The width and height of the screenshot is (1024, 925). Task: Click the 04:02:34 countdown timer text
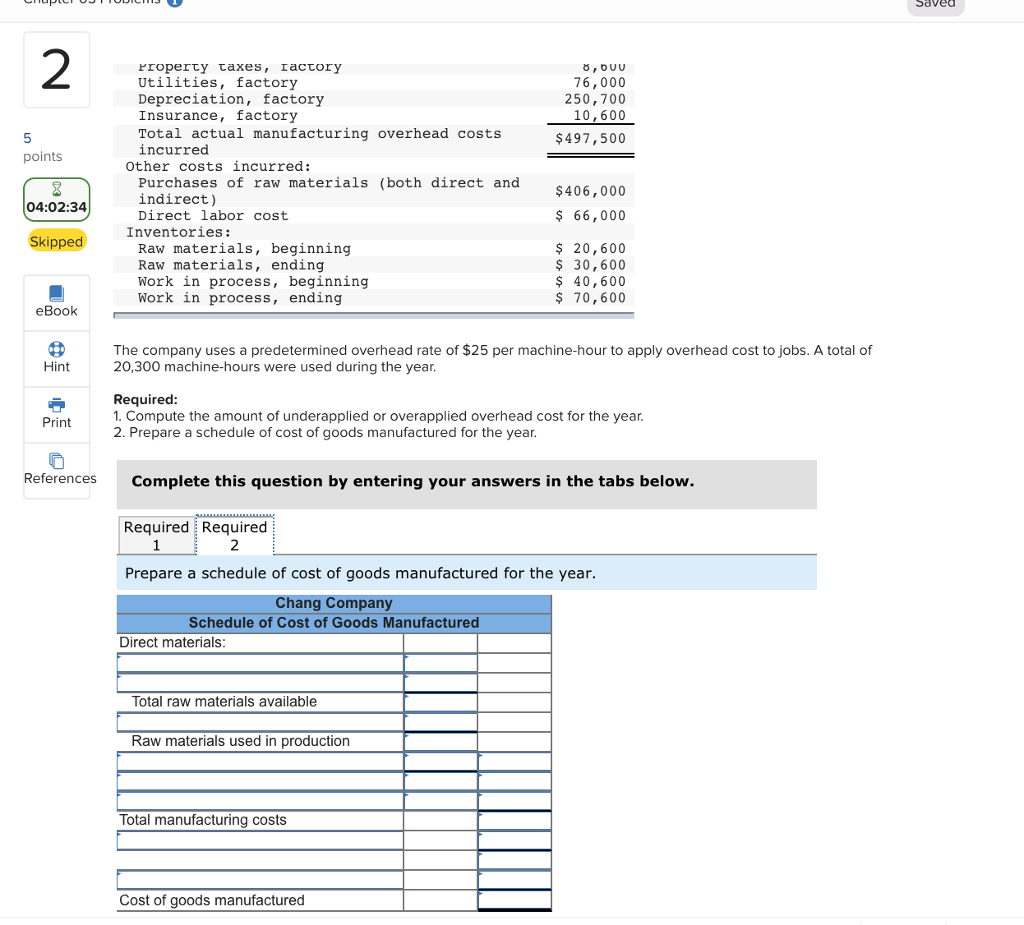click(56, 207)
